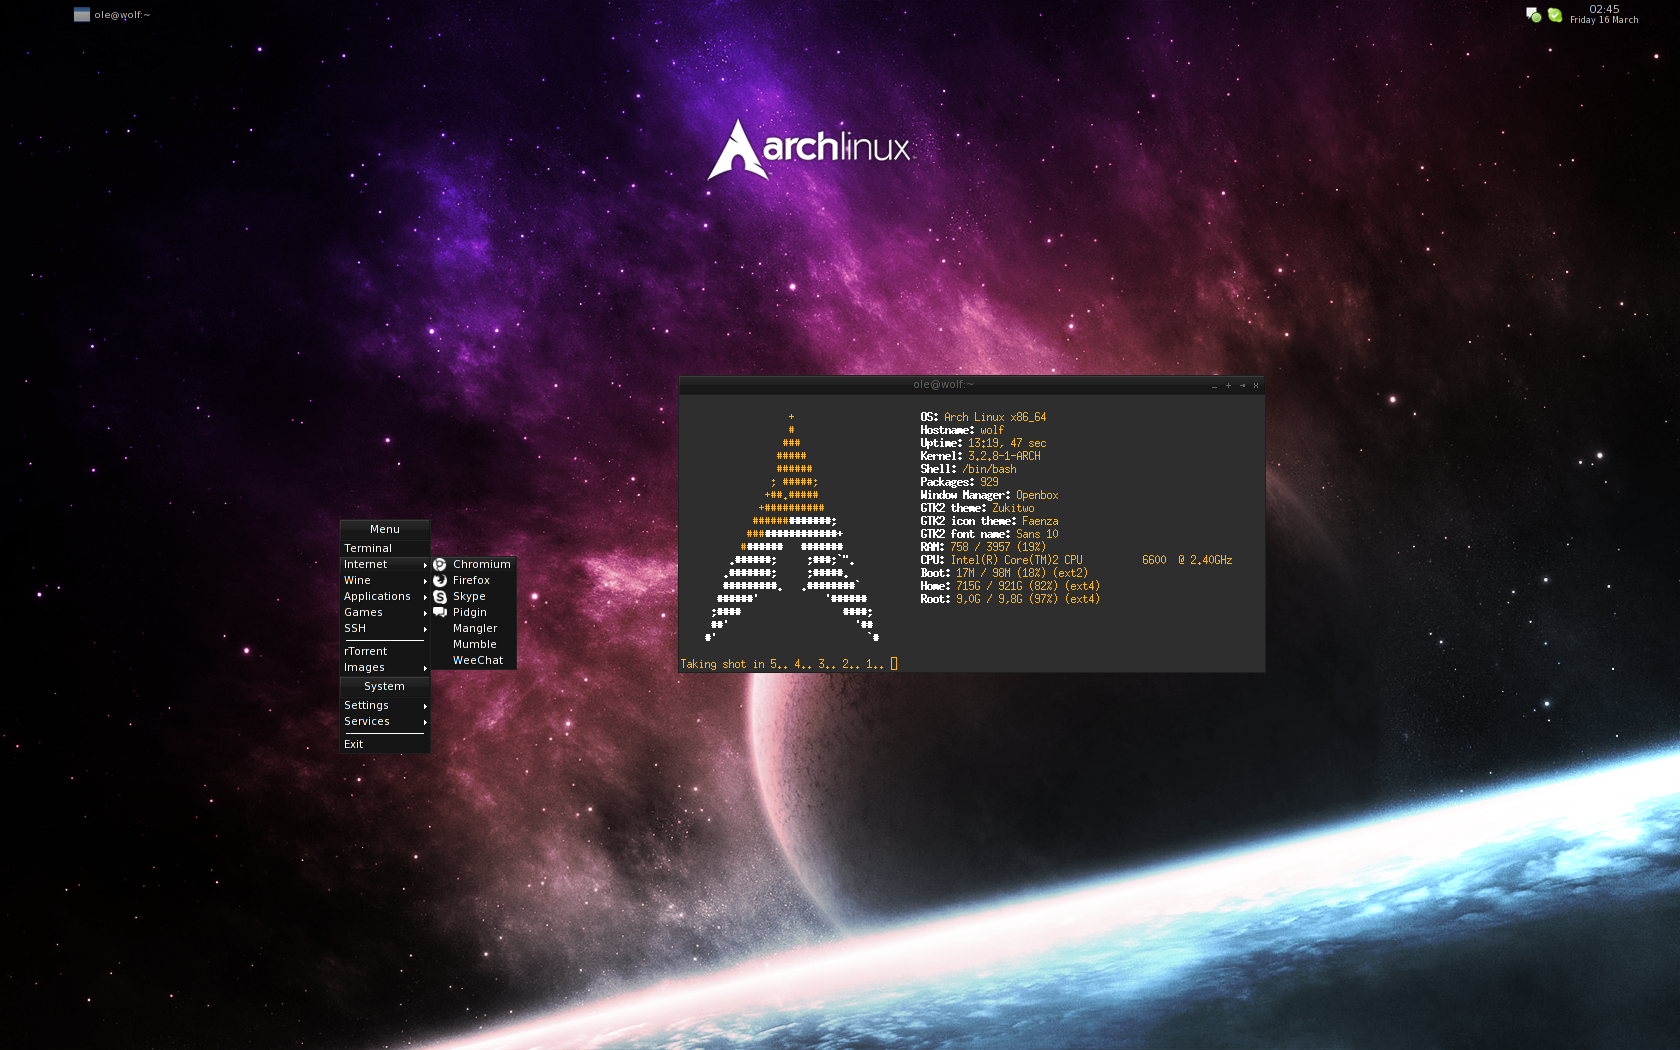Open the Services menu entry
The image size is (1680, 1050).
coord(385,721)
